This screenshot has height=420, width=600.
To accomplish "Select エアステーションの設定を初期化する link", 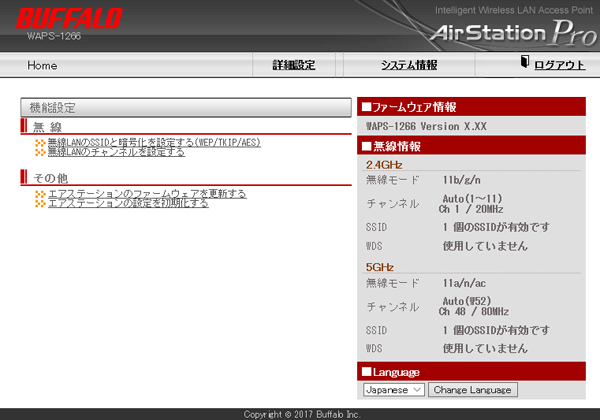I will (128, 202).
